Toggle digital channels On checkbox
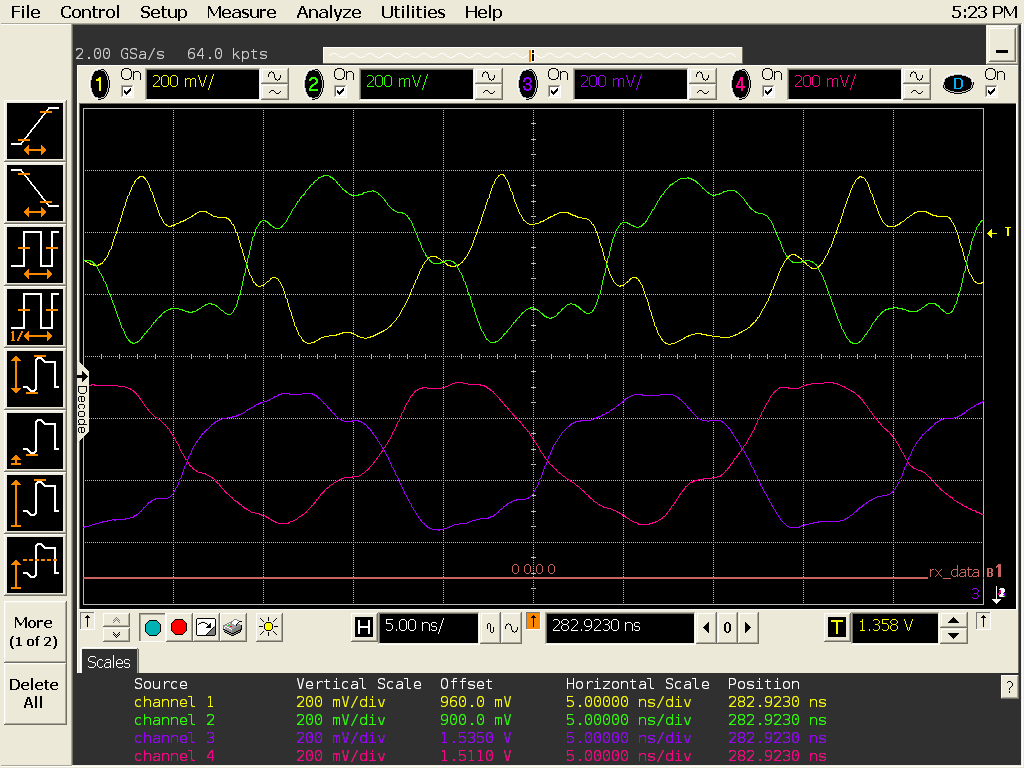 [x=991, y=91]
